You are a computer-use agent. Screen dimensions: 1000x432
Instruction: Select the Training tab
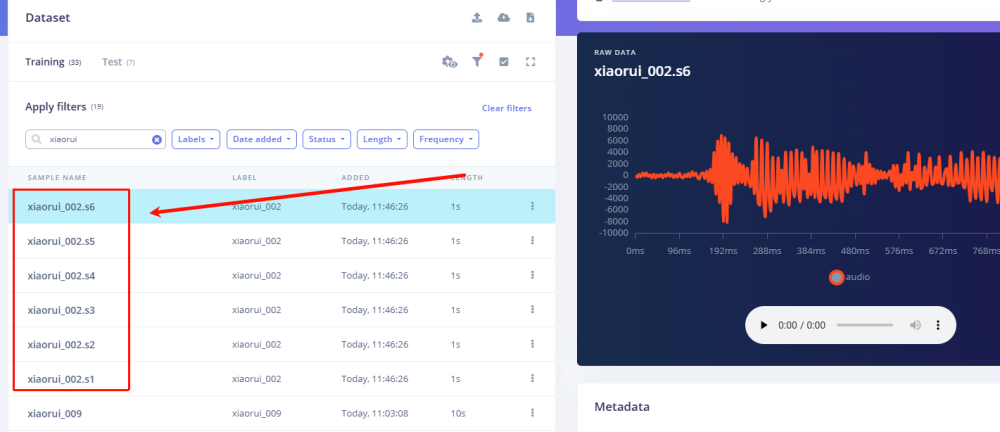45,62
